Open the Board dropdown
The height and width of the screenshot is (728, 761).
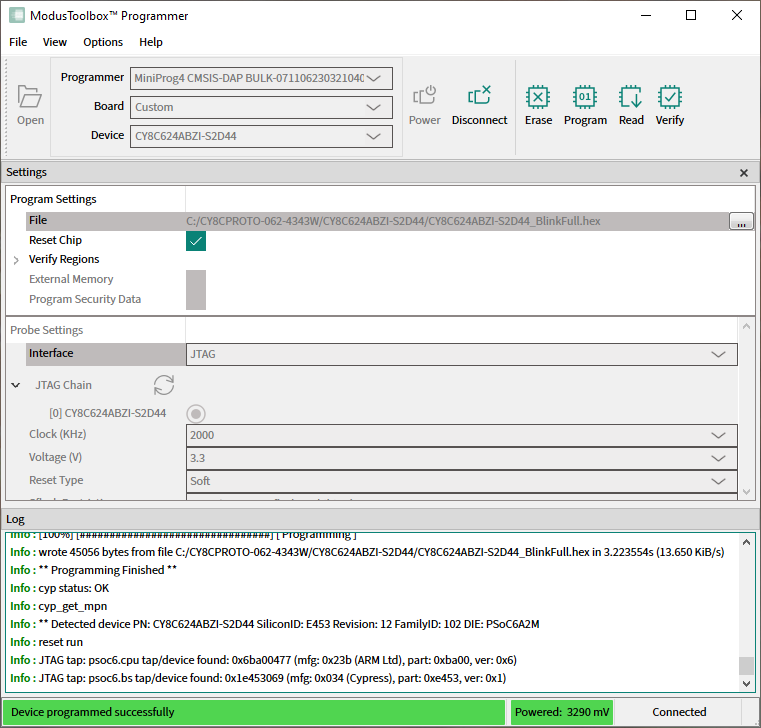[x=261, y=107]
